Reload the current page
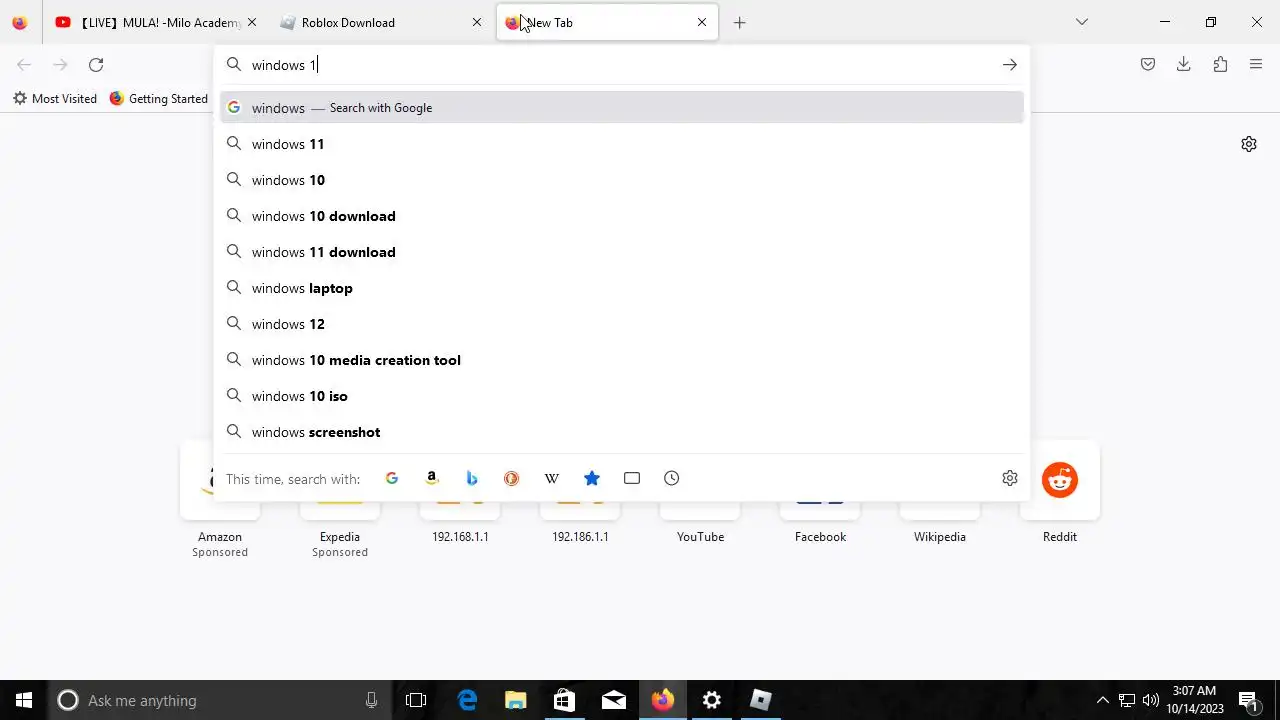This screenshot has width=1280, height=720. (96, 65)
